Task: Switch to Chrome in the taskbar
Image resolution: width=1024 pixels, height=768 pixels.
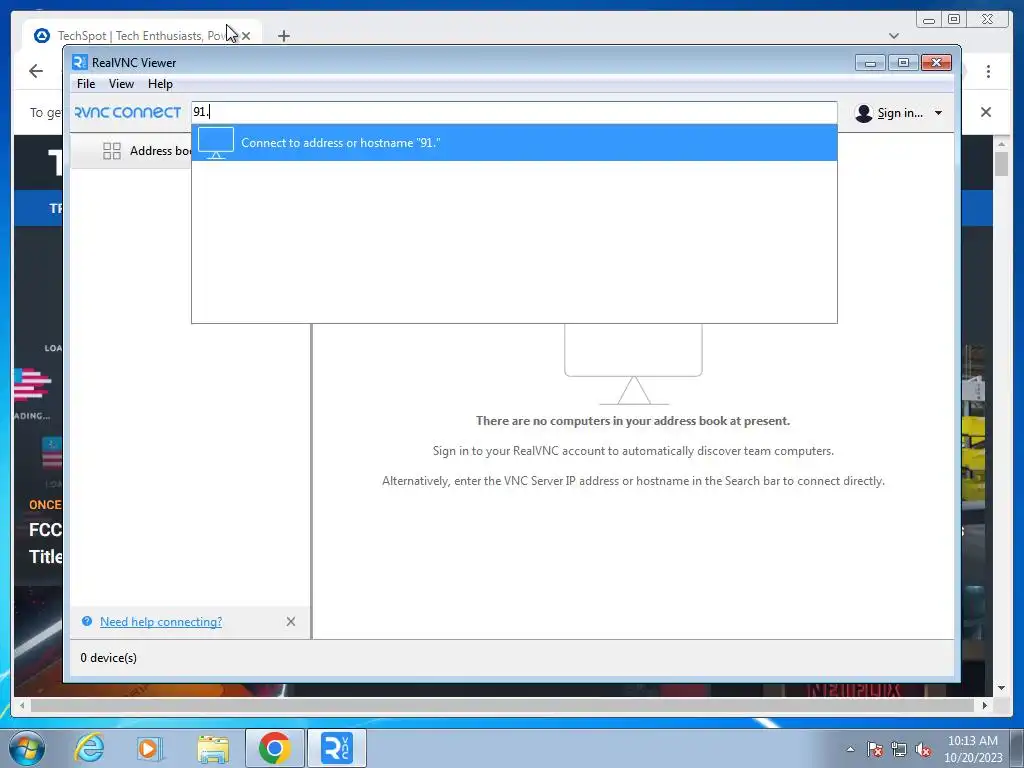Action: click(275, 748)
